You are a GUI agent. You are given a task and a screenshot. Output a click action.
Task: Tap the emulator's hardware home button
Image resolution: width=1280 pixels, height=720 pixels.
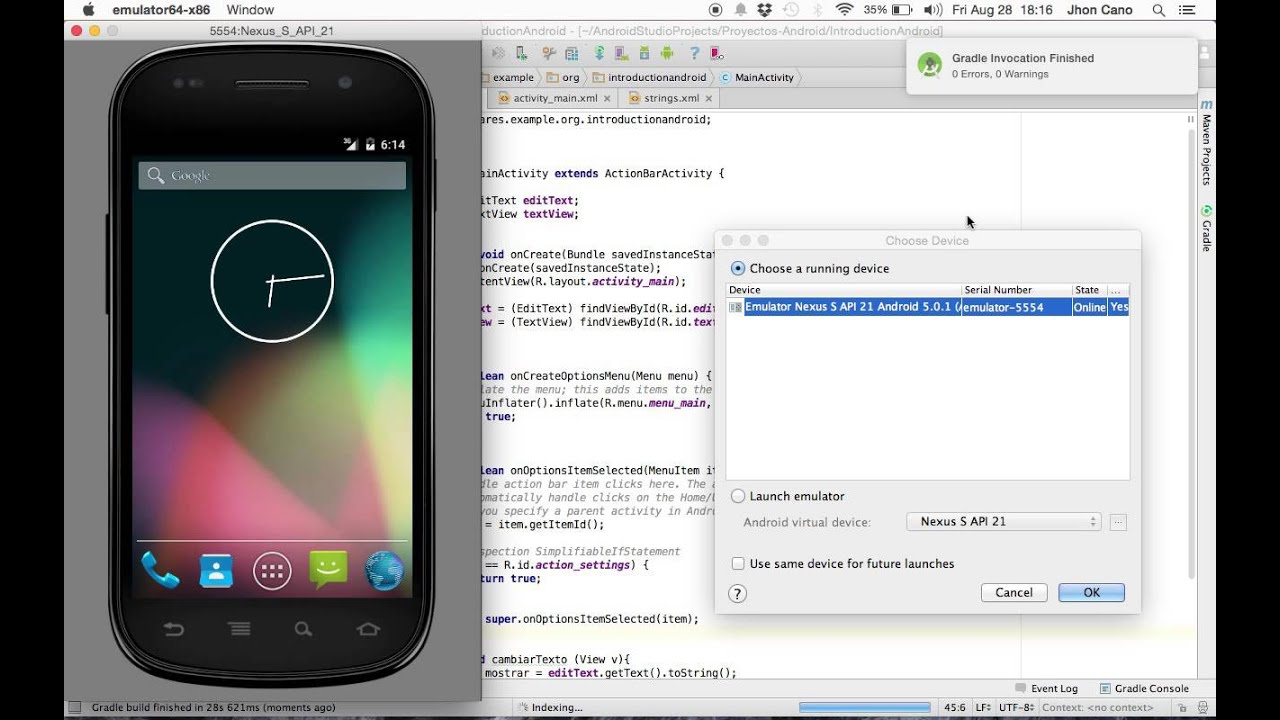[368, 629]
